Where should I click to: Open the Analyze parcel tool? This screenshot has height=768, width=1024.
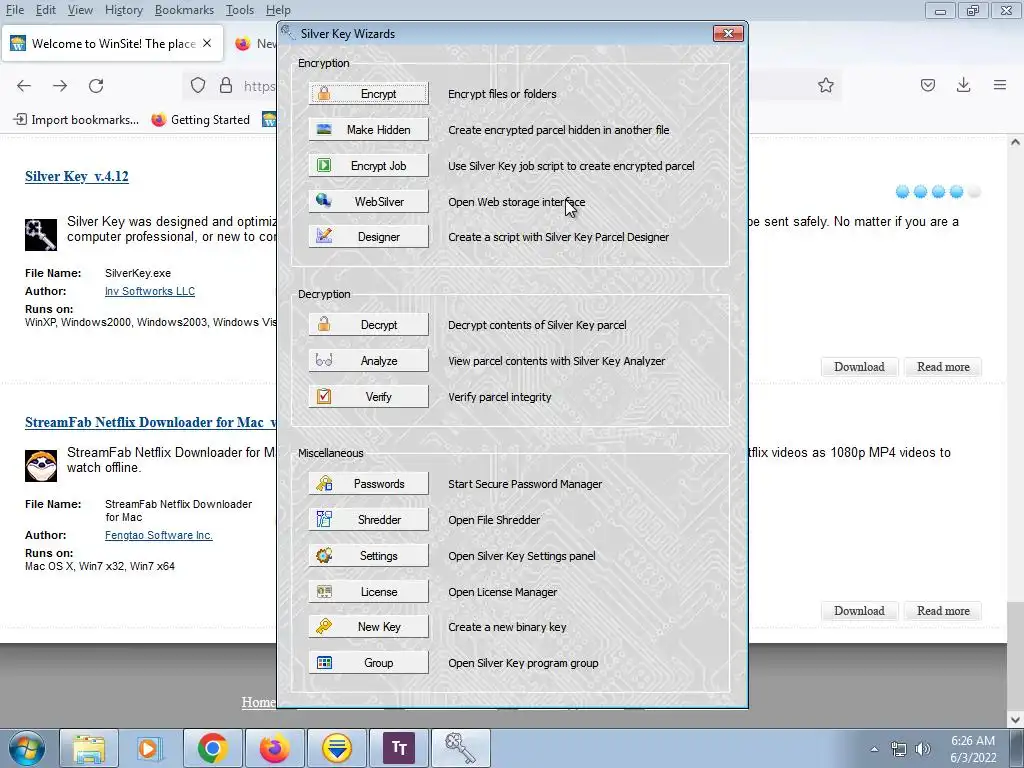click(x=368, y=360)
